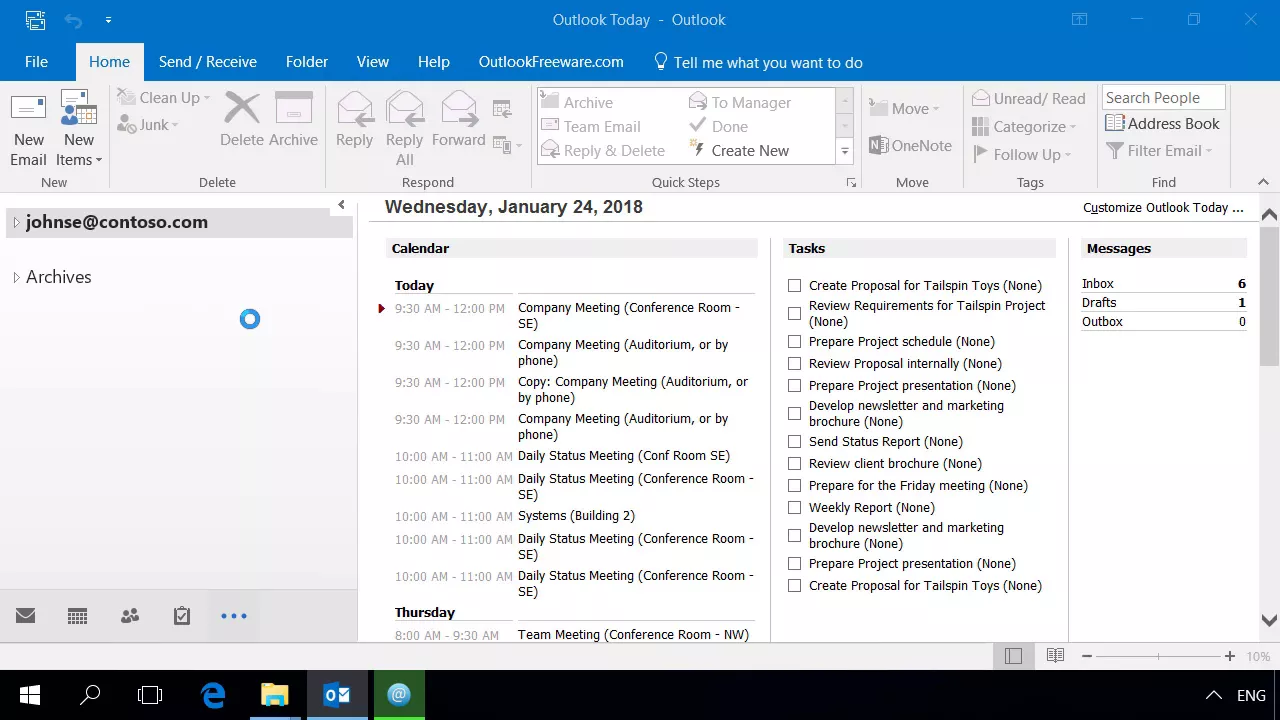Screen dimensions: 1280x720
Task: Open People view in navigation bar
Action: (x=130, y=616)
